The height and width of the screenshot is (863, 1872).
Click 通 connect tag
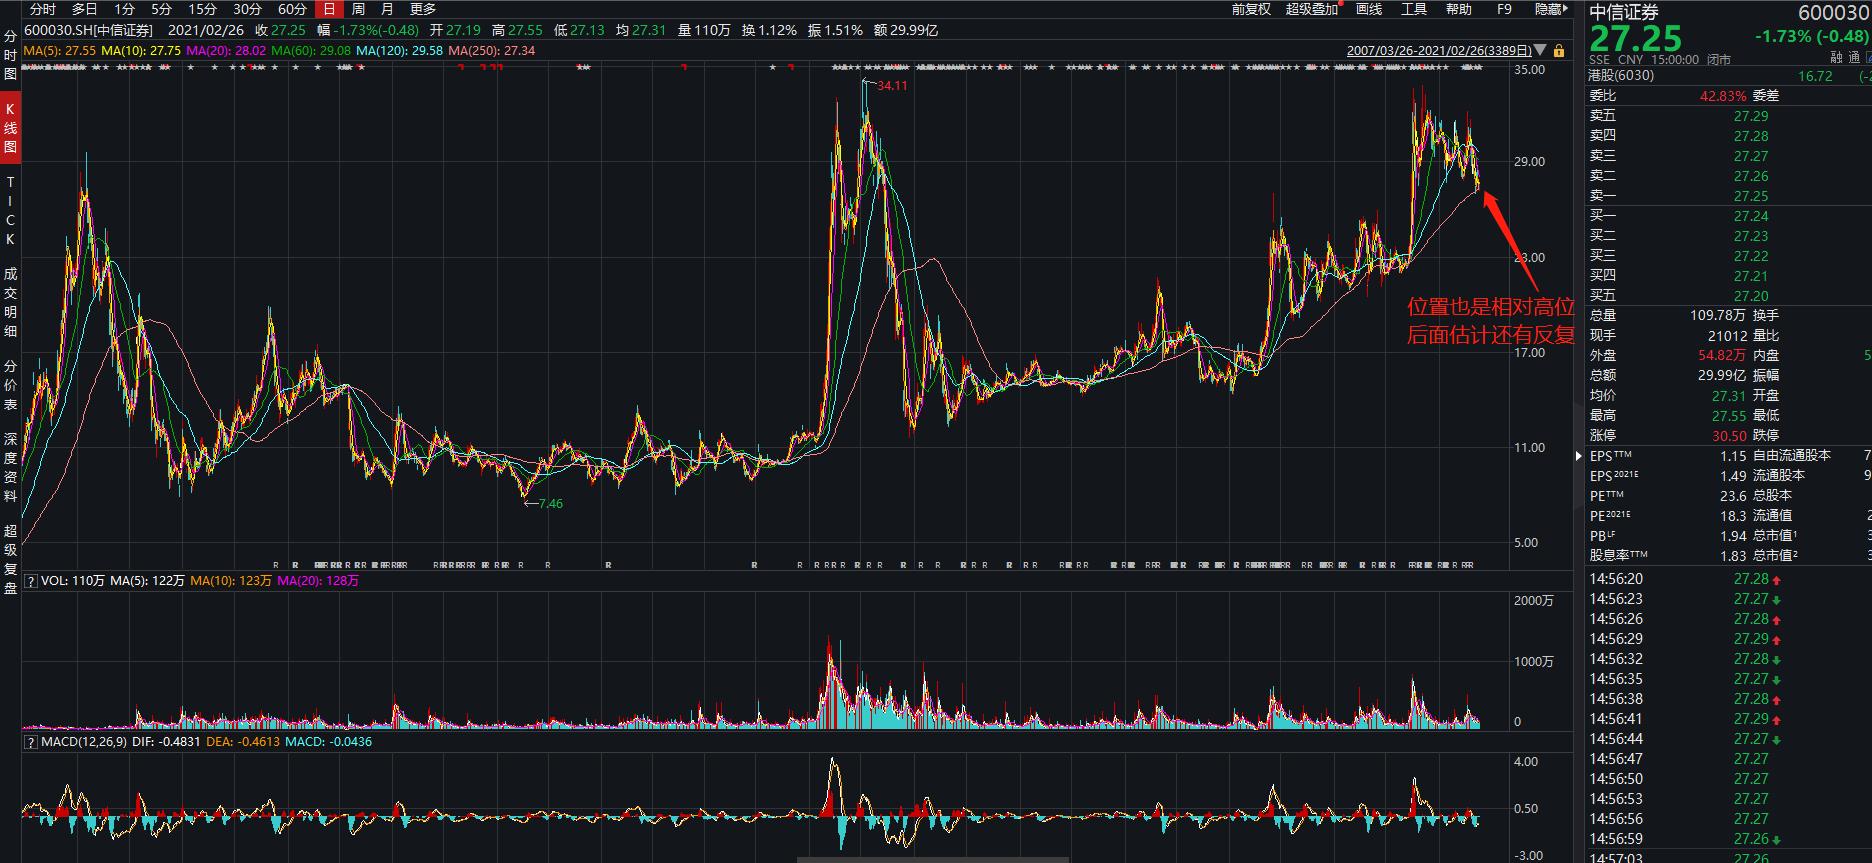(1856, 58)
